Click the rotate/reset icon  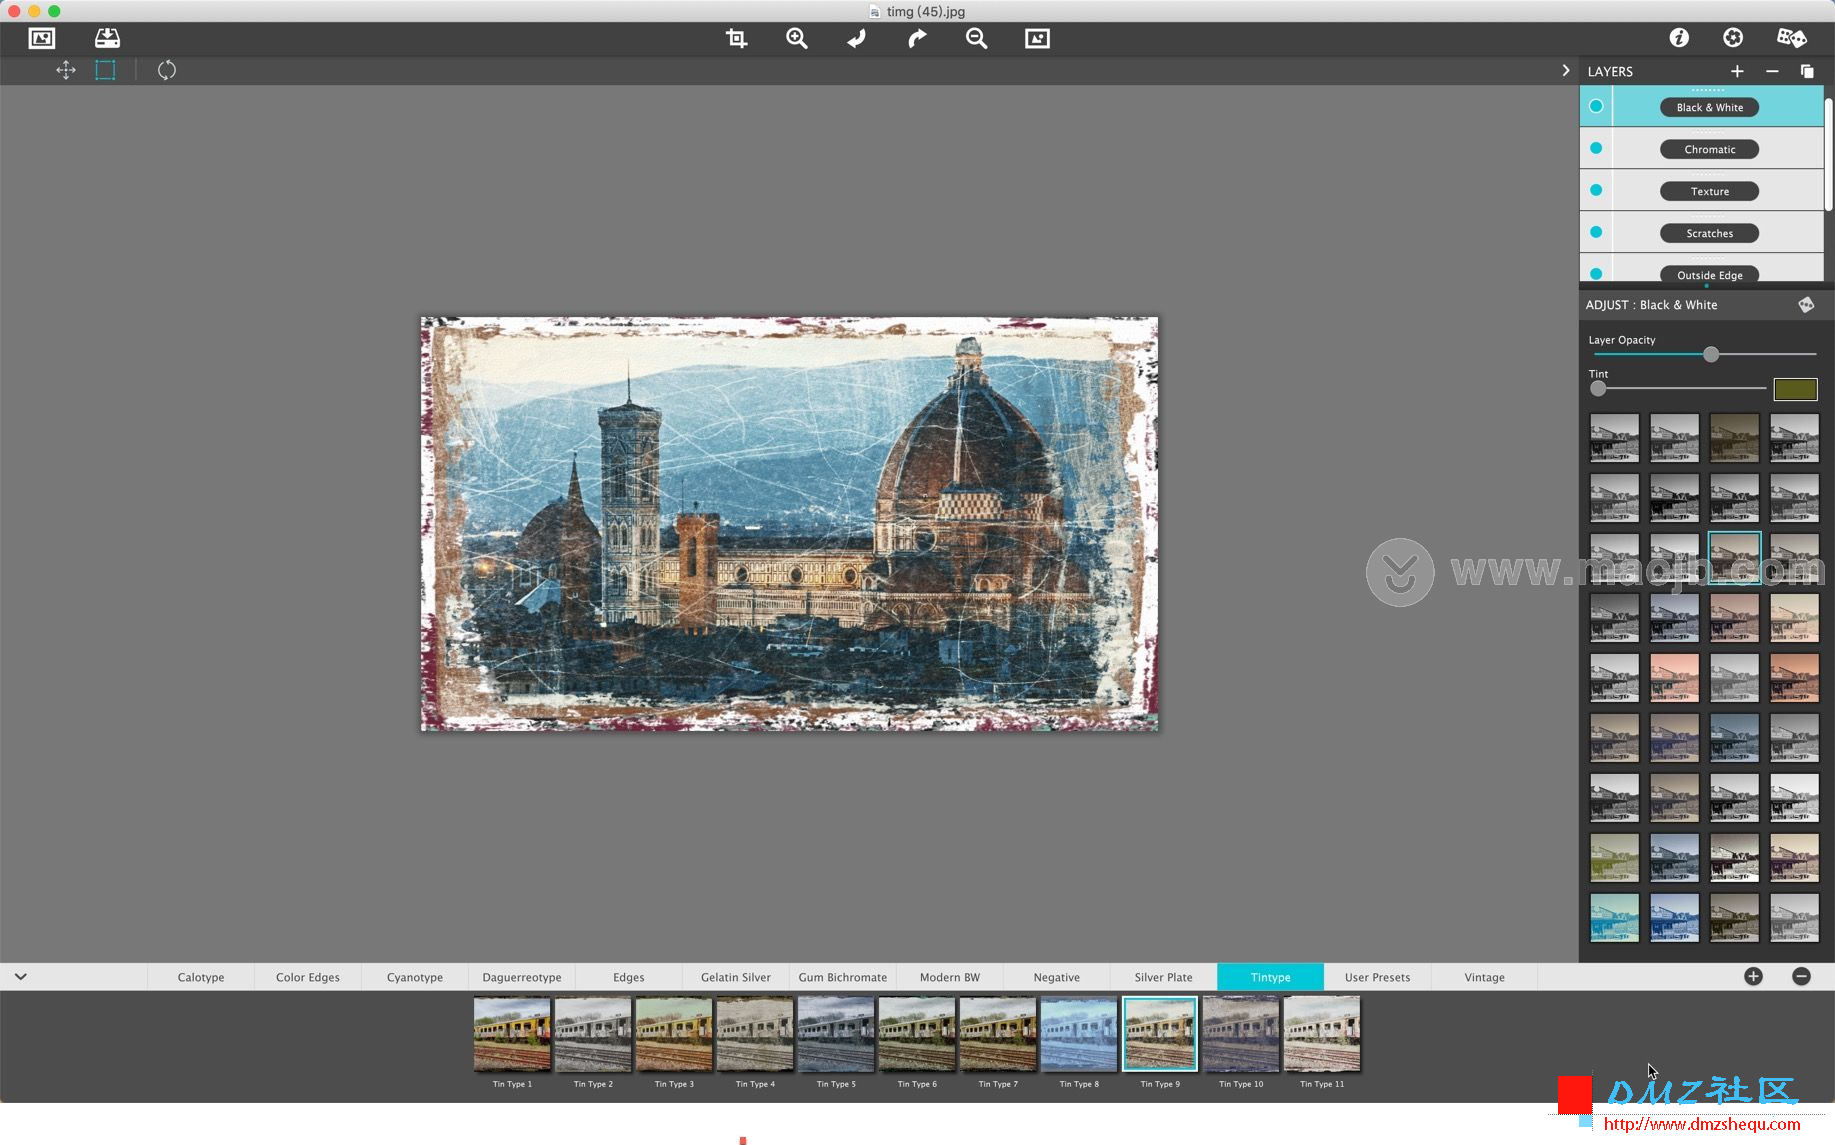(167, 70)
